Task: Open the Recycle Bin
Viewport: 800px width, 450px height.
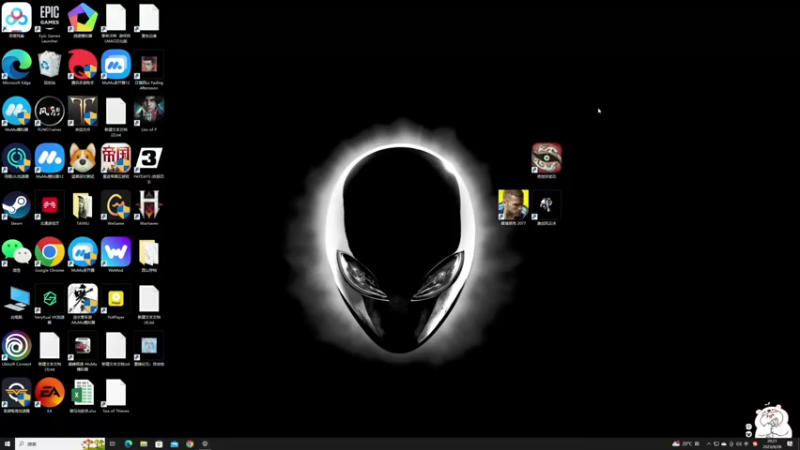Action: click(x=49, y=67)
